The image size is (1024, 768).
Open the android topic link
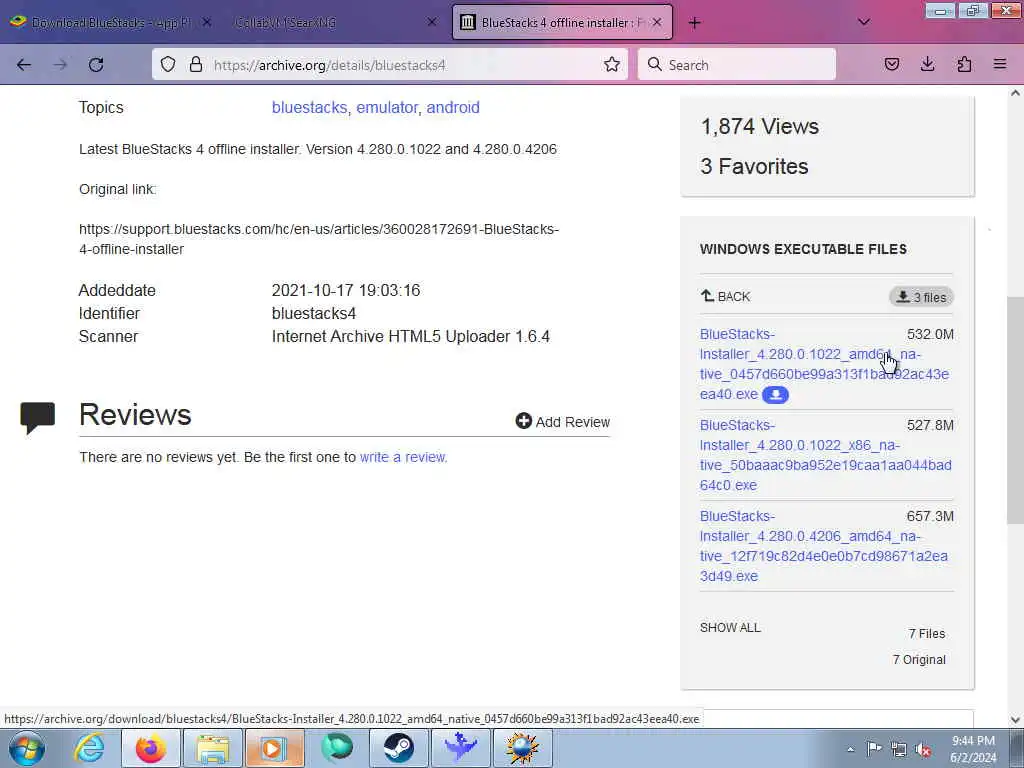[x=453, y=107]
